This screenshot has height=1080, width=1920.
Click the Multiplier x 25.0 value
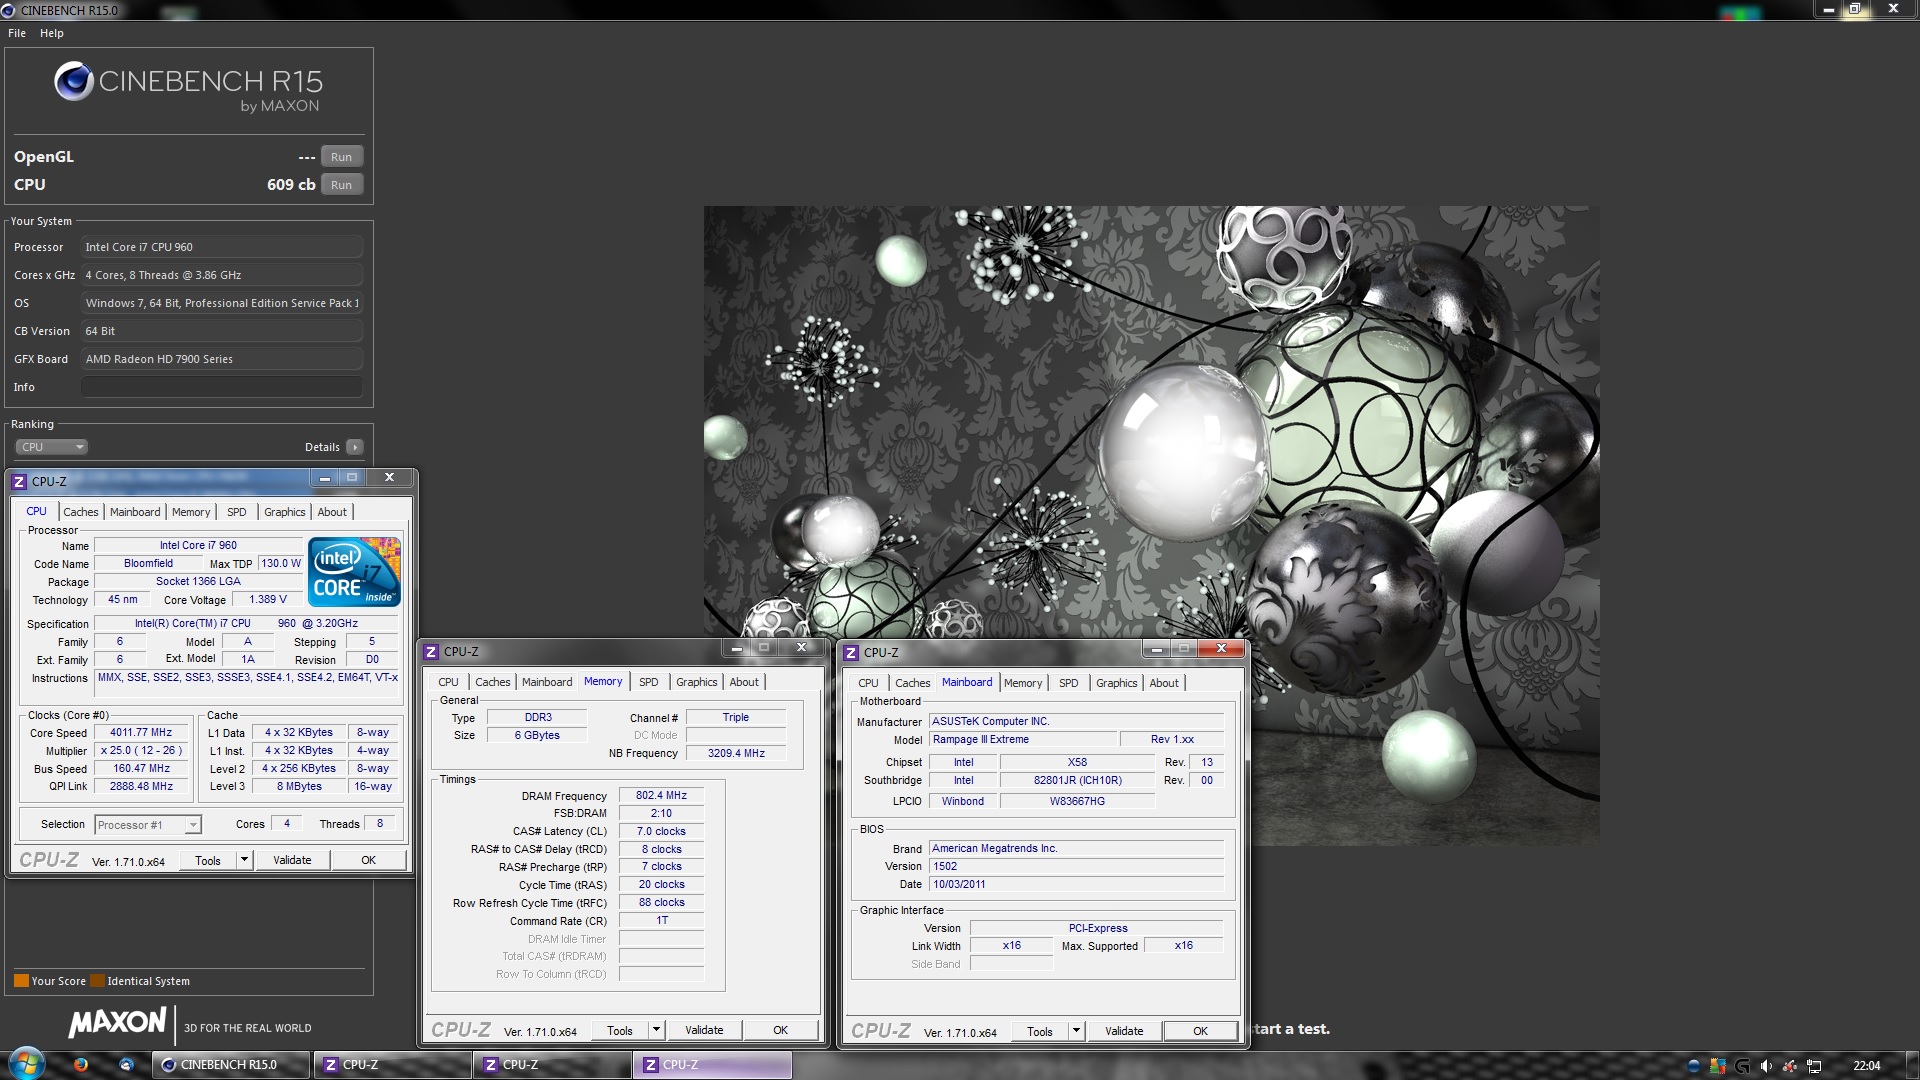click(x=141, y=751)
